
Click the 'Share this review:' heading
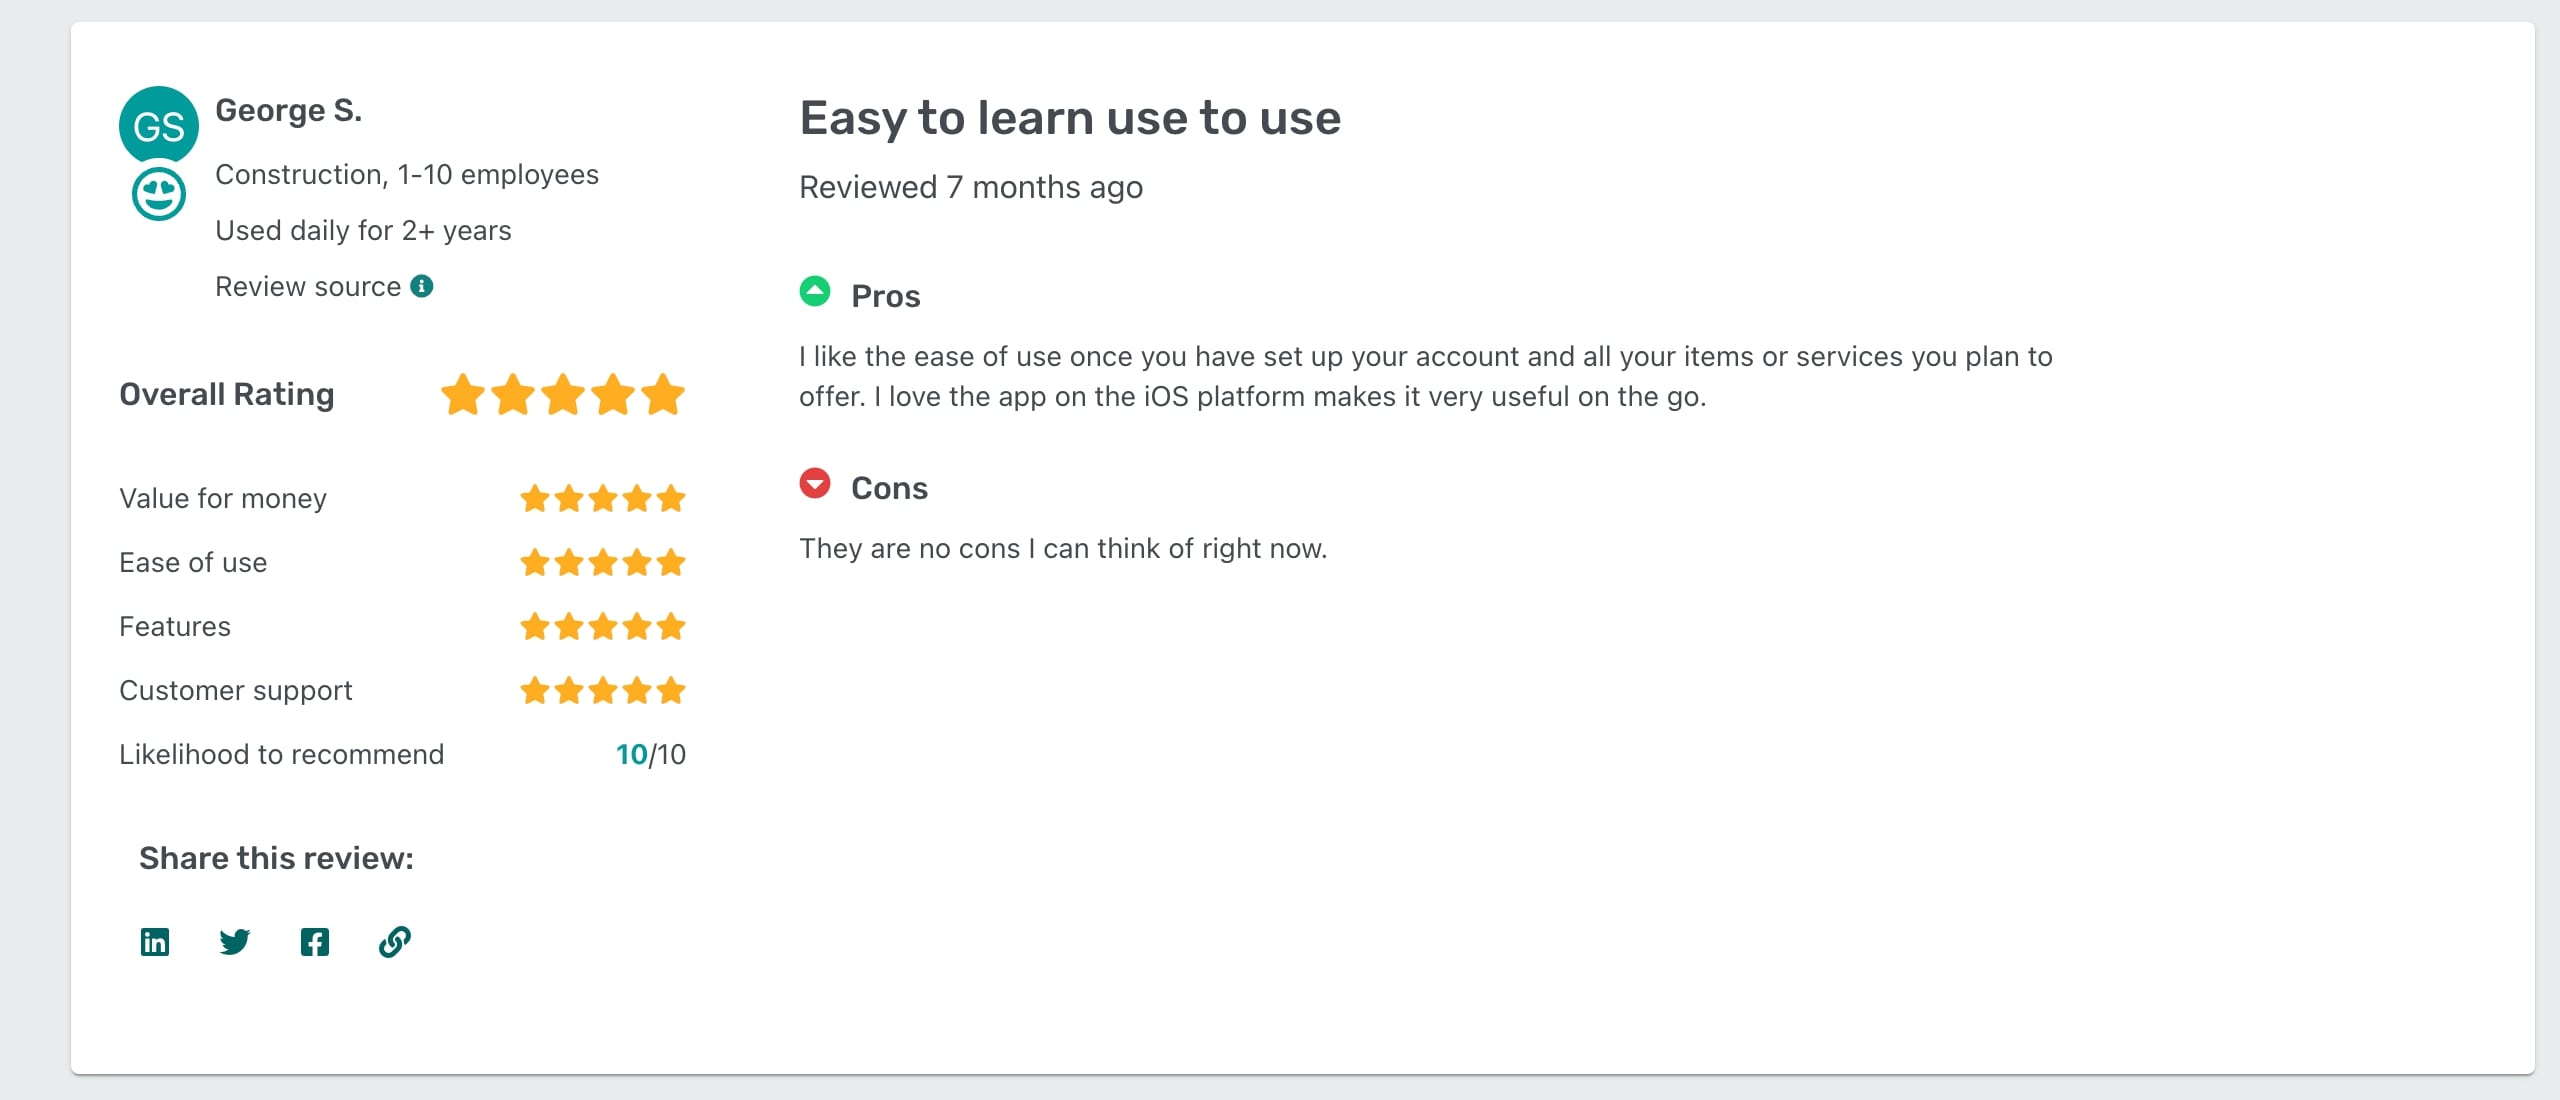[275, 857]
